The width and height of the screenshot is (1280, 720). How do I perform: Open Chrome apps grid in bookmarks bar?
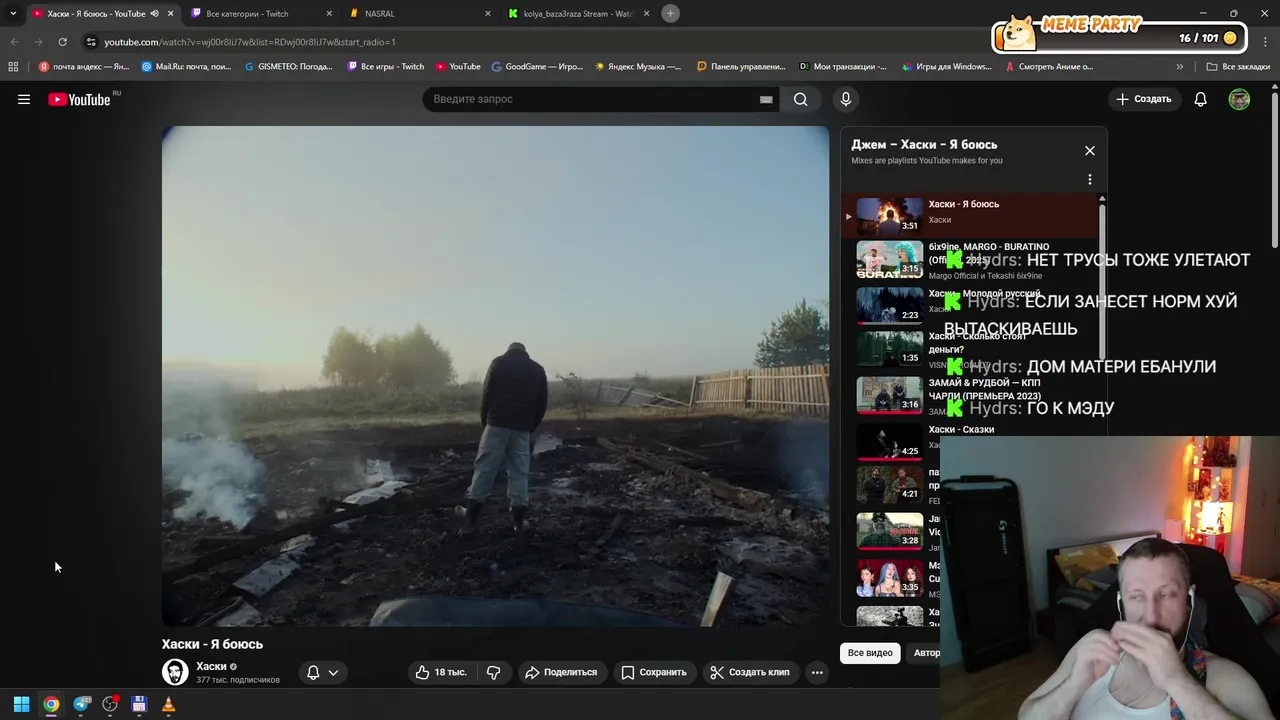pyautogui.click(x=13, y=67)
